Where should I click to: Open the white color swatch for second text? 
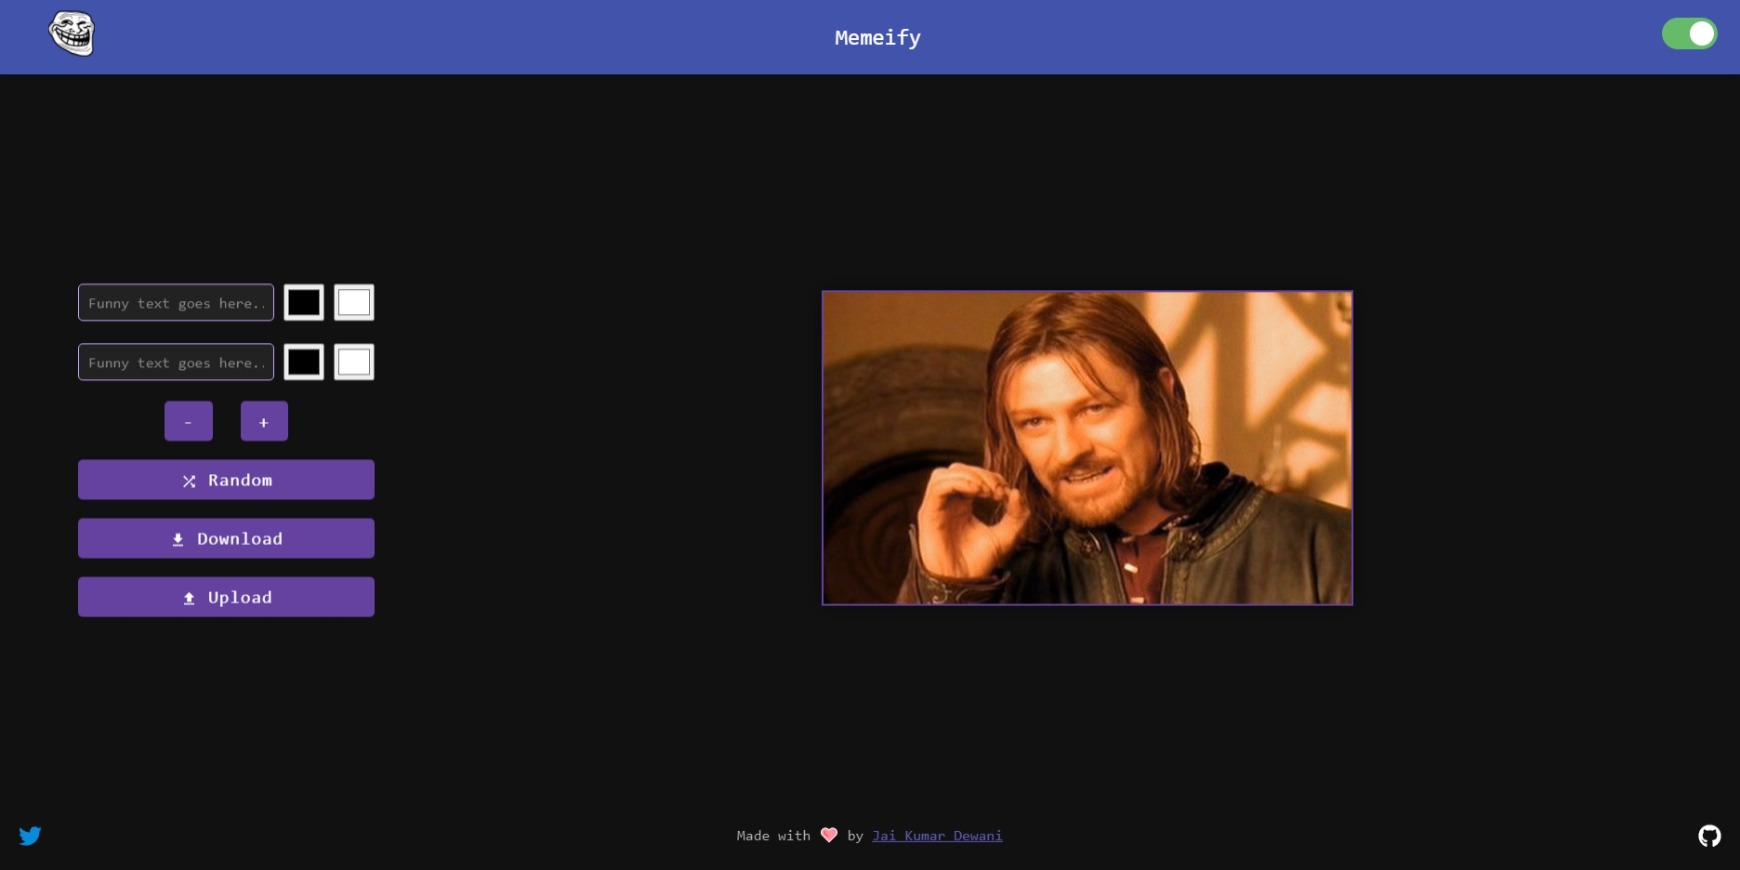click(354, 362)
